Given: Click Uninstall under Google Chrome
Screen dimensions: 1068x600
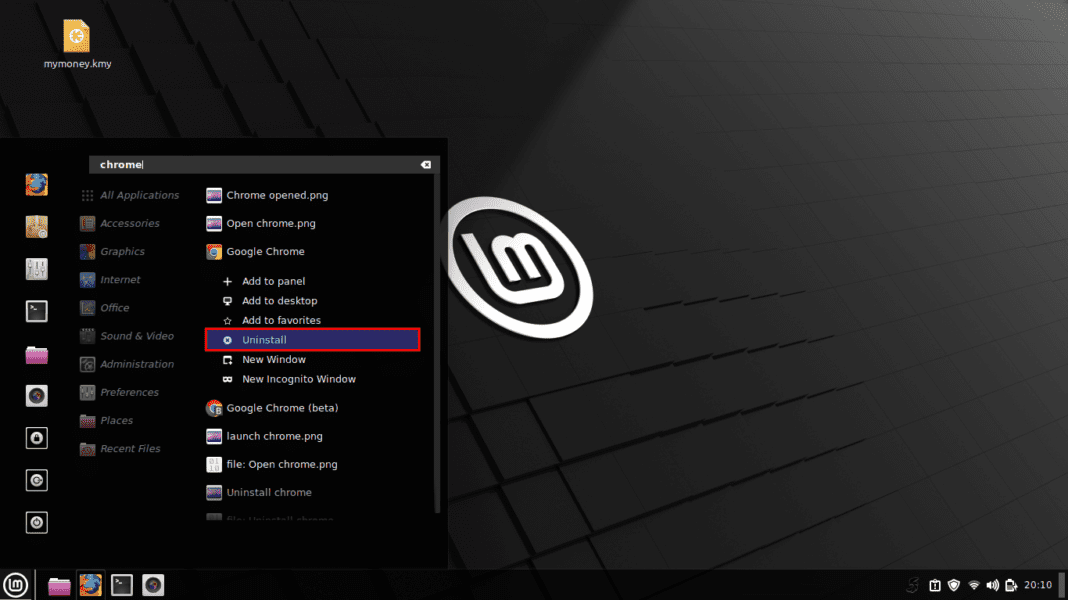Looking at the screenshot, I should (x=265, y=339).
